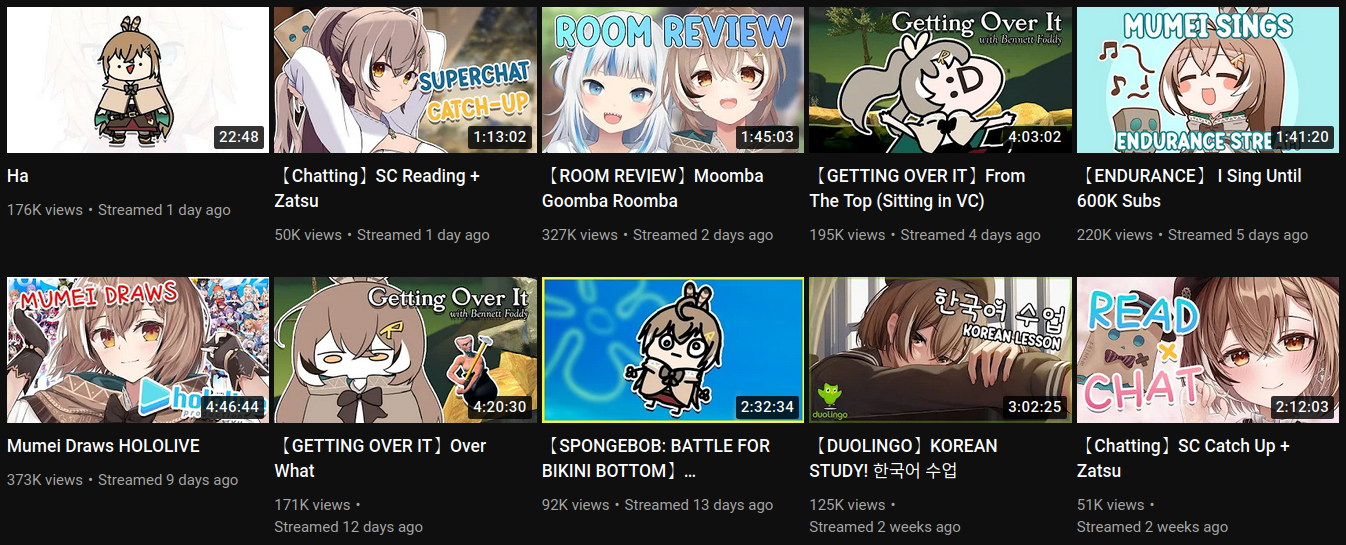
Task: Open the Room Review video thumbnail
Action: [x=673, y=80]
